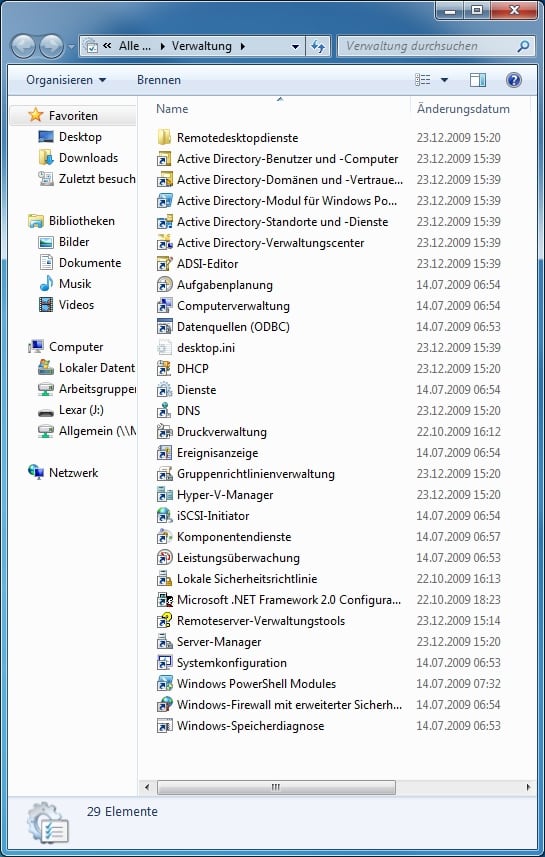545x857 pixels.
Task: Click the Brennen toolbar button
Action: point(159,80)
